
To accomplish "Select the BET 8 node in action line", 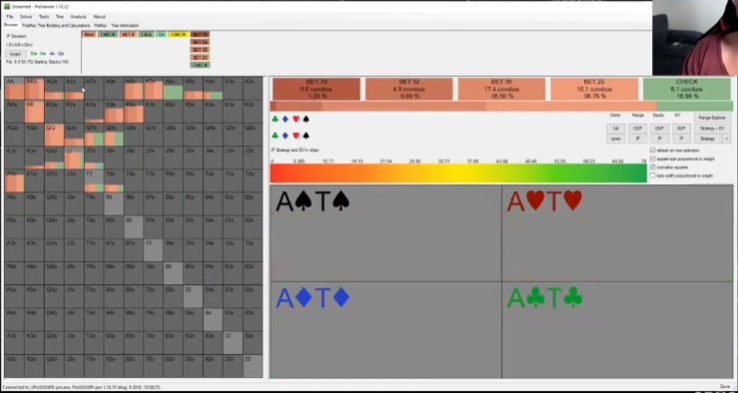I will click(x=128, y=35).
